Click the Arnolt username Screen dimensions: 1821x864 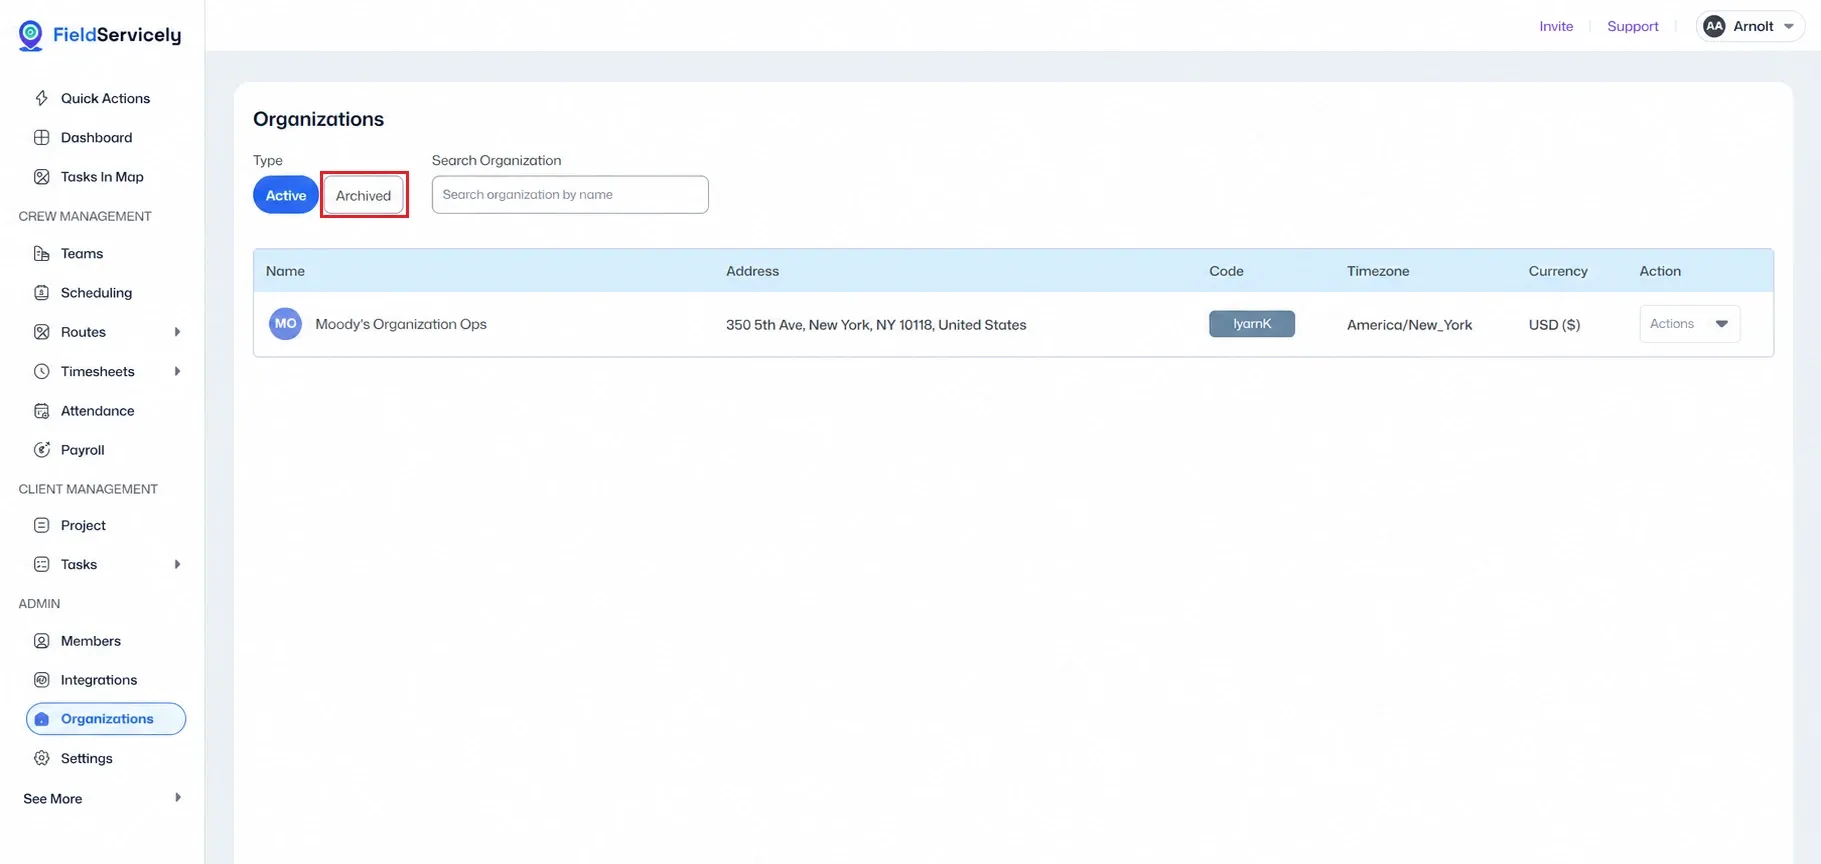pyautogui.click(x=1753, y=26)
